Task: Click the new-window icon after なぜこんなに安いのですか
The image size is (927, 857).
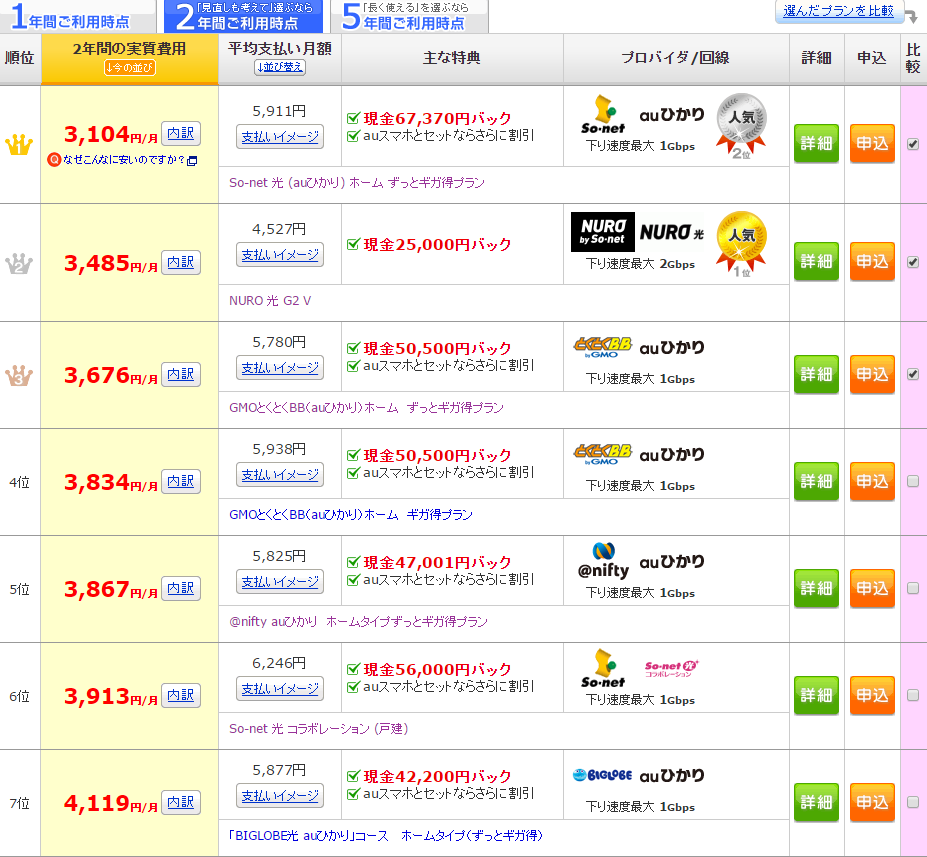Action: (x=192, y=161)
